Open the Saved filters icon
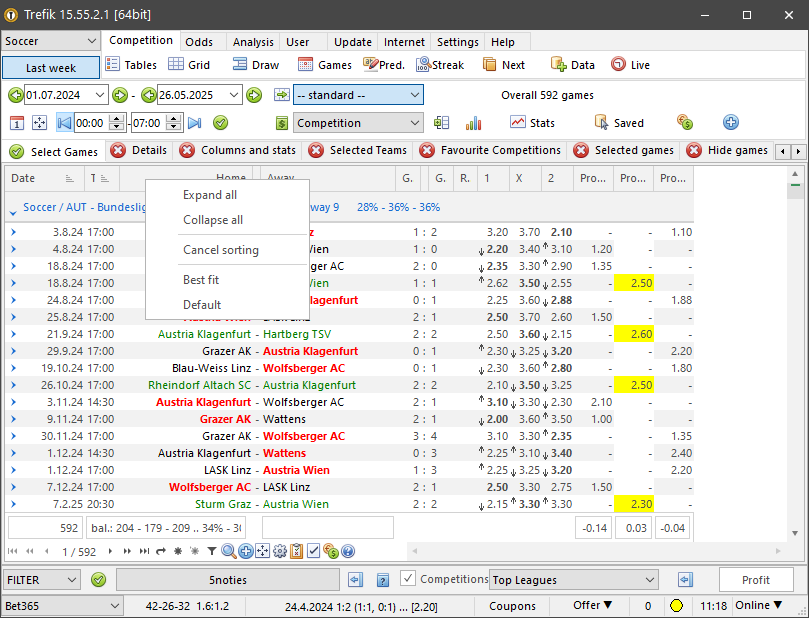This screenshot has height=618, width=809. pos(602,123)
